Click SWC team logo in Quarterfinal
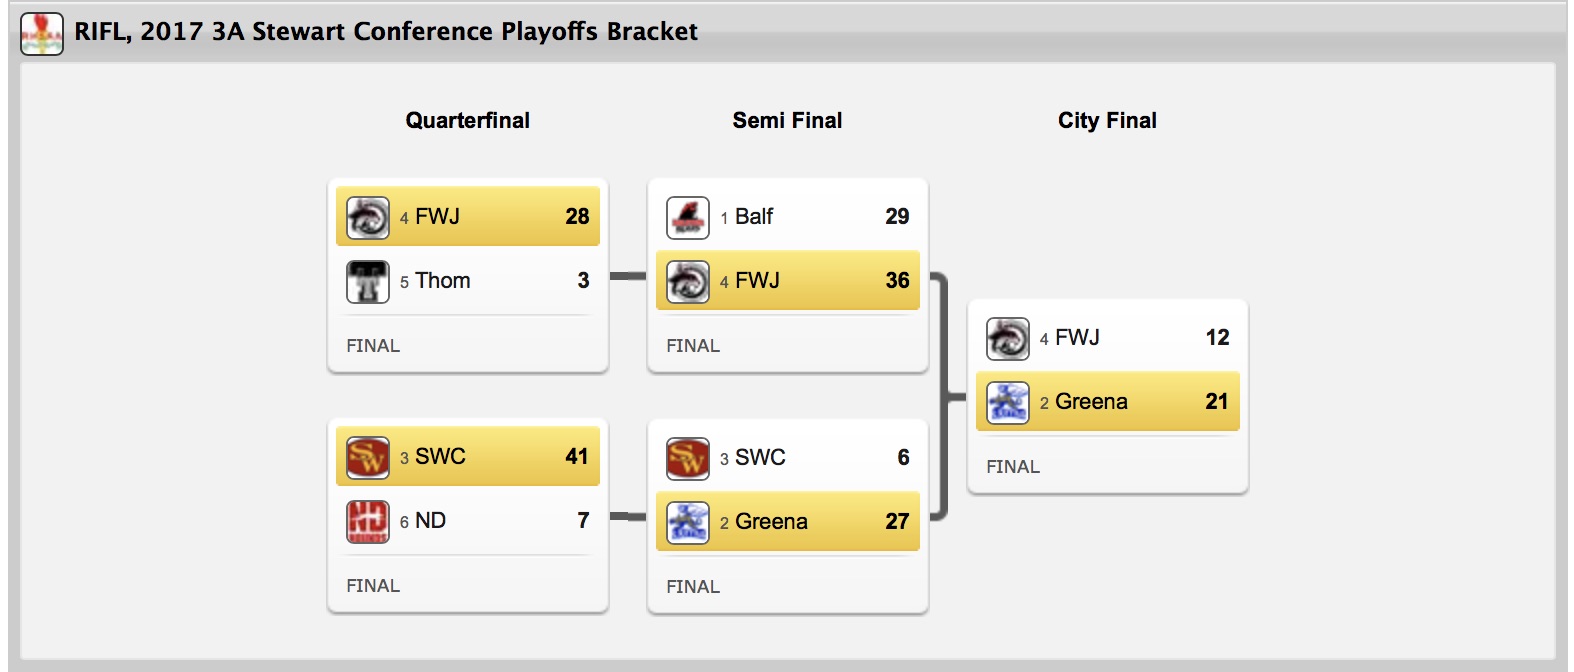The width and height of the screenshot is (1574, 672). 367,457
